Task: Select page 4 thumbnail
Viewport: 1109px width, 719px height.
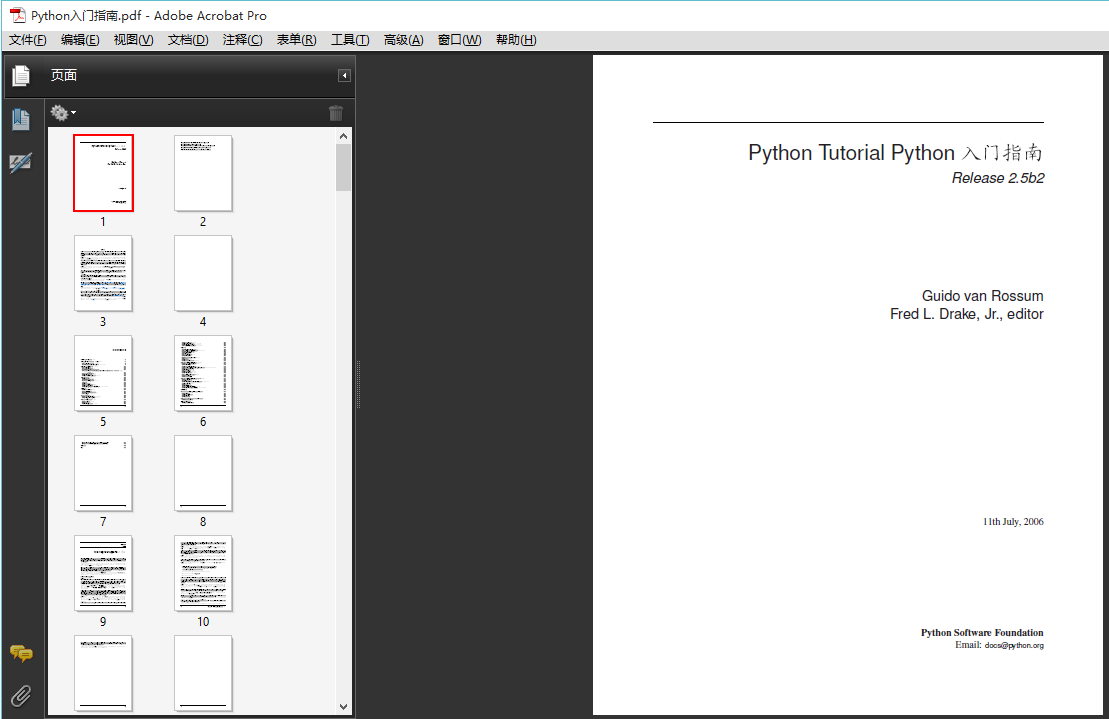Action: coord(203,273)
